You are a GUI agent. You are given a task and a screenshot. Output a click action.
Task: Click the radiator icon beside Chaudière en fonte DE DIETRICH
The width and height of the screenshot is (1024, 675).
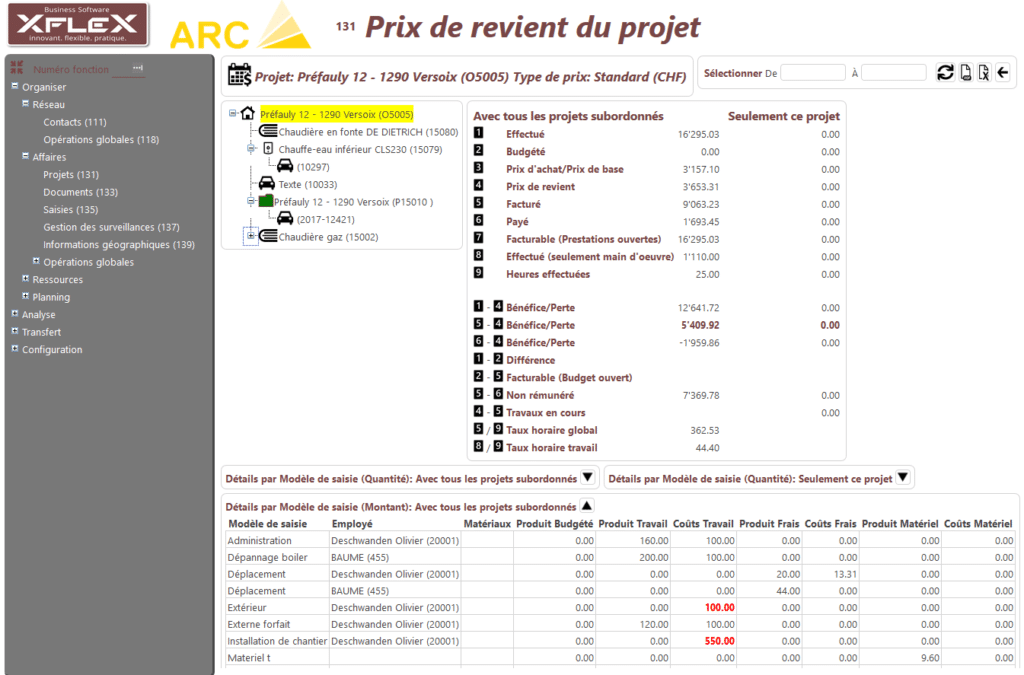click(x=268, y=131)
